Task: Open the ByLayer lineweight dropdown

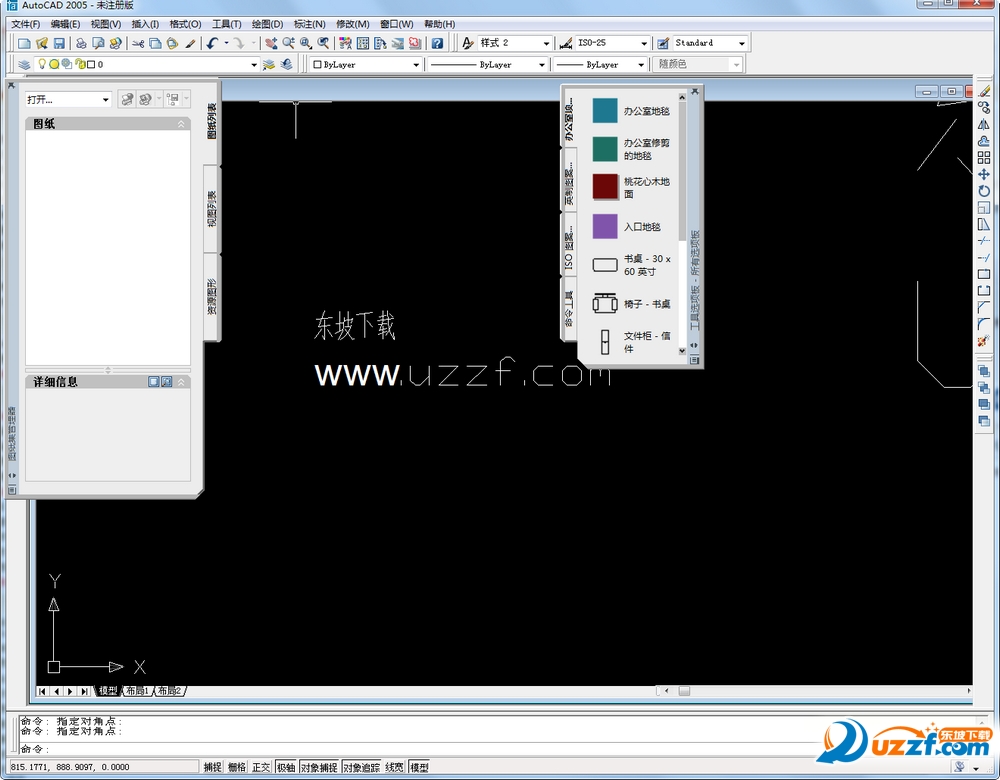Action: [x=641, y=64]
